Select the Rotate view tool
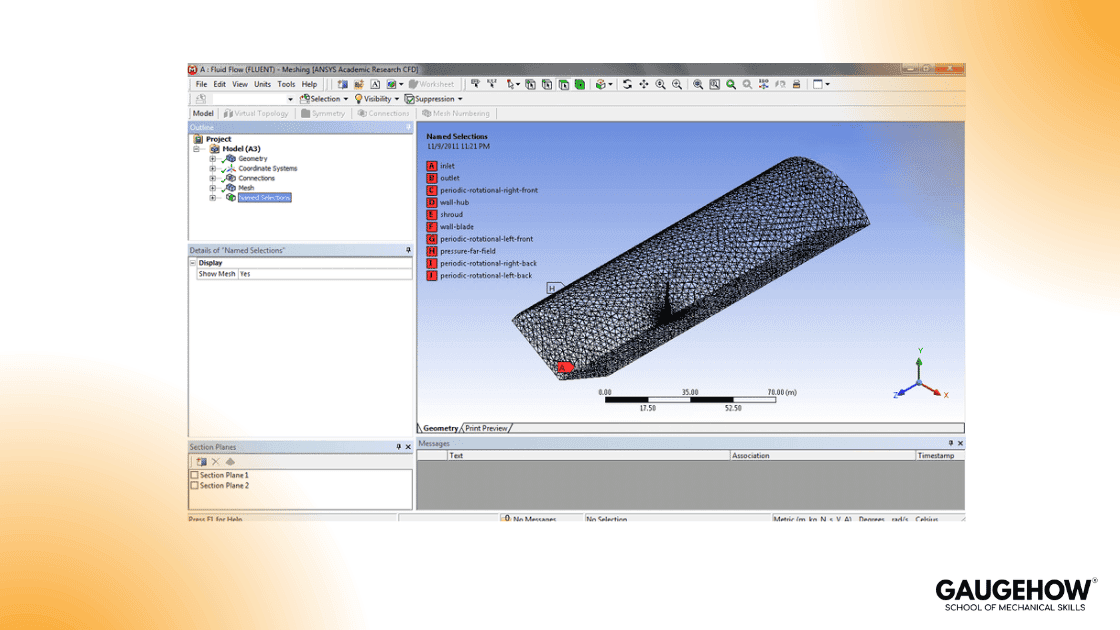The width and height of the screenshot is (1120, 630). [627, 84]
